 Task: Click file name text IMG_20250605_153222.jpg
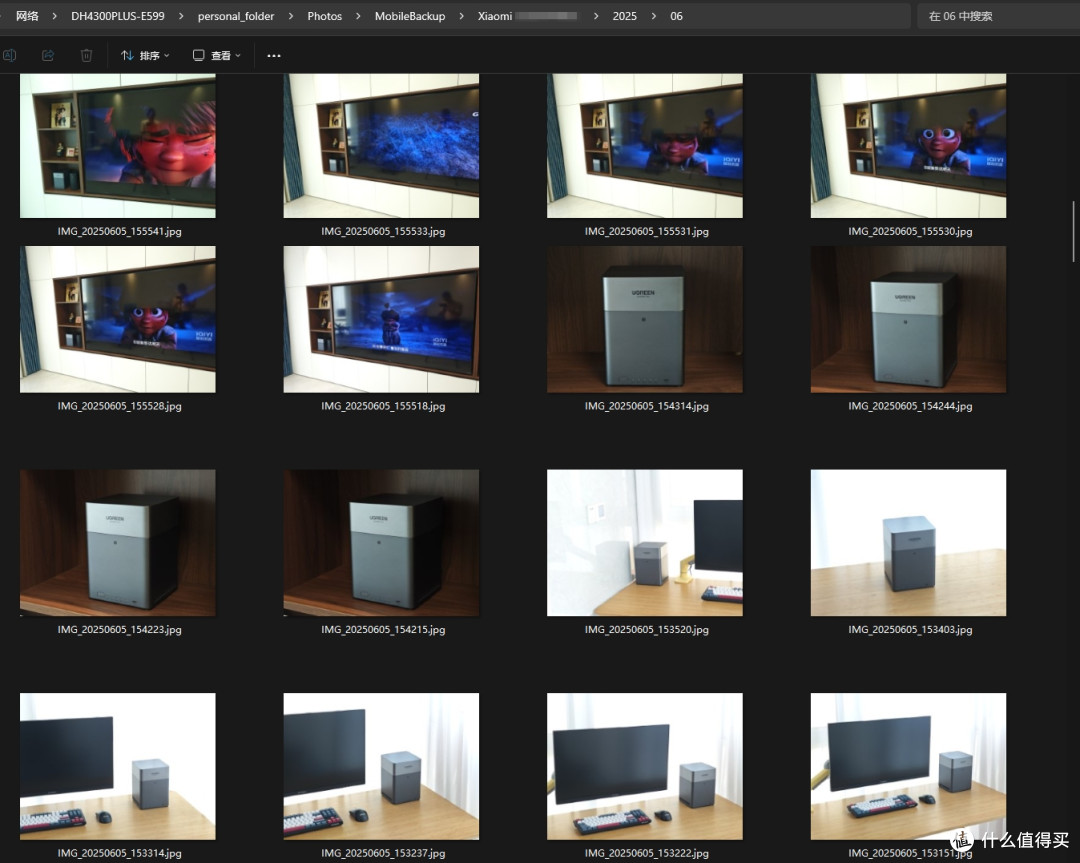[647, 853]
